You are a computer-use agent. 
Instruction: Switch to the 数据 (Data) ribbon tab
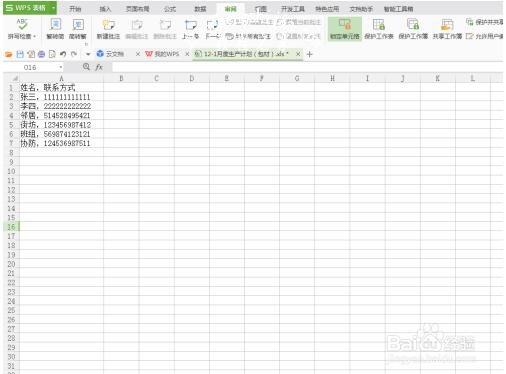click(200, 9)
